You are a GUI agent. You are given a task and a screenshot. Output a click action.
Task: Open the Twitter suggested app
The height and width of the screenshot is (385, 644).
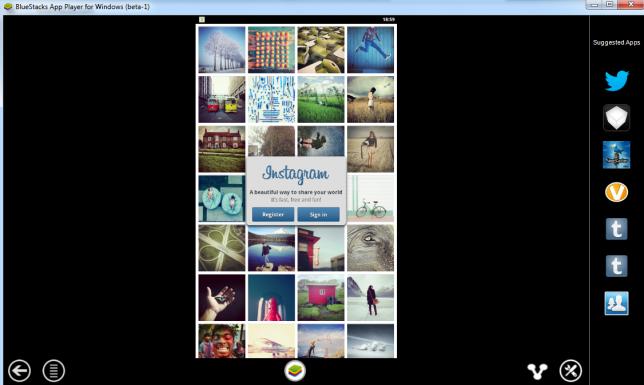tap(616, 81)
